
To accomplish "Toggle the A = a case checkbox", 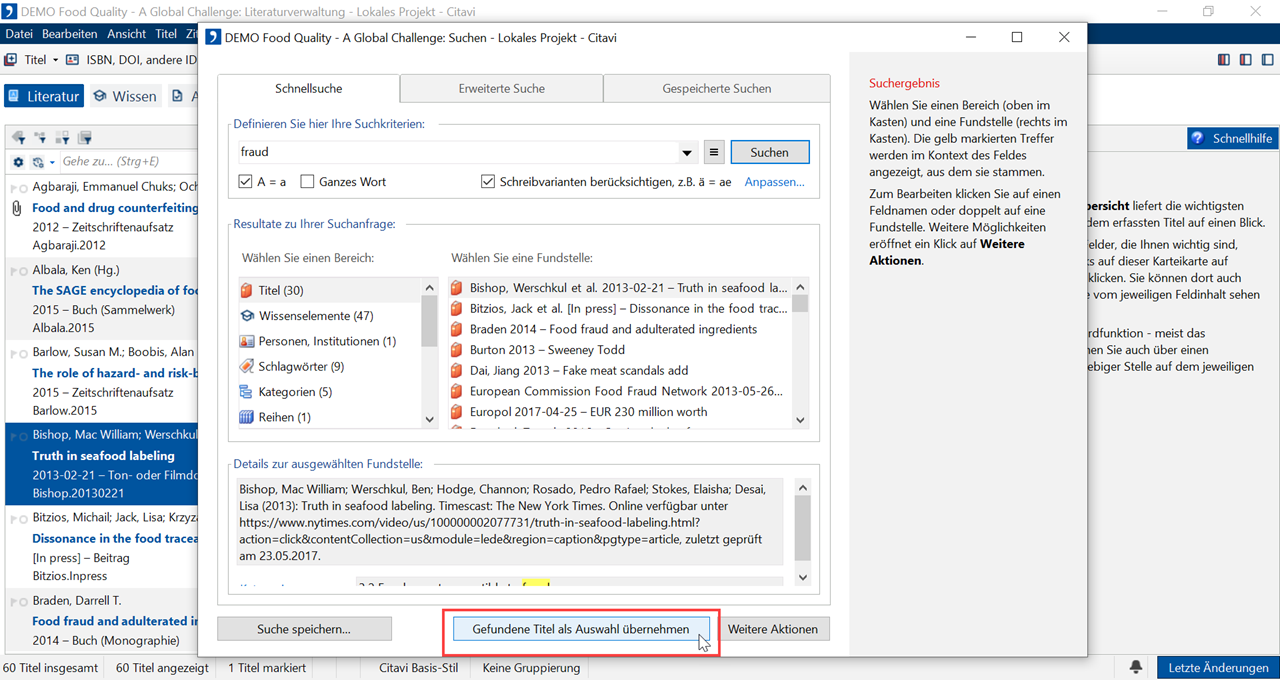I will (x=245, y=182).
